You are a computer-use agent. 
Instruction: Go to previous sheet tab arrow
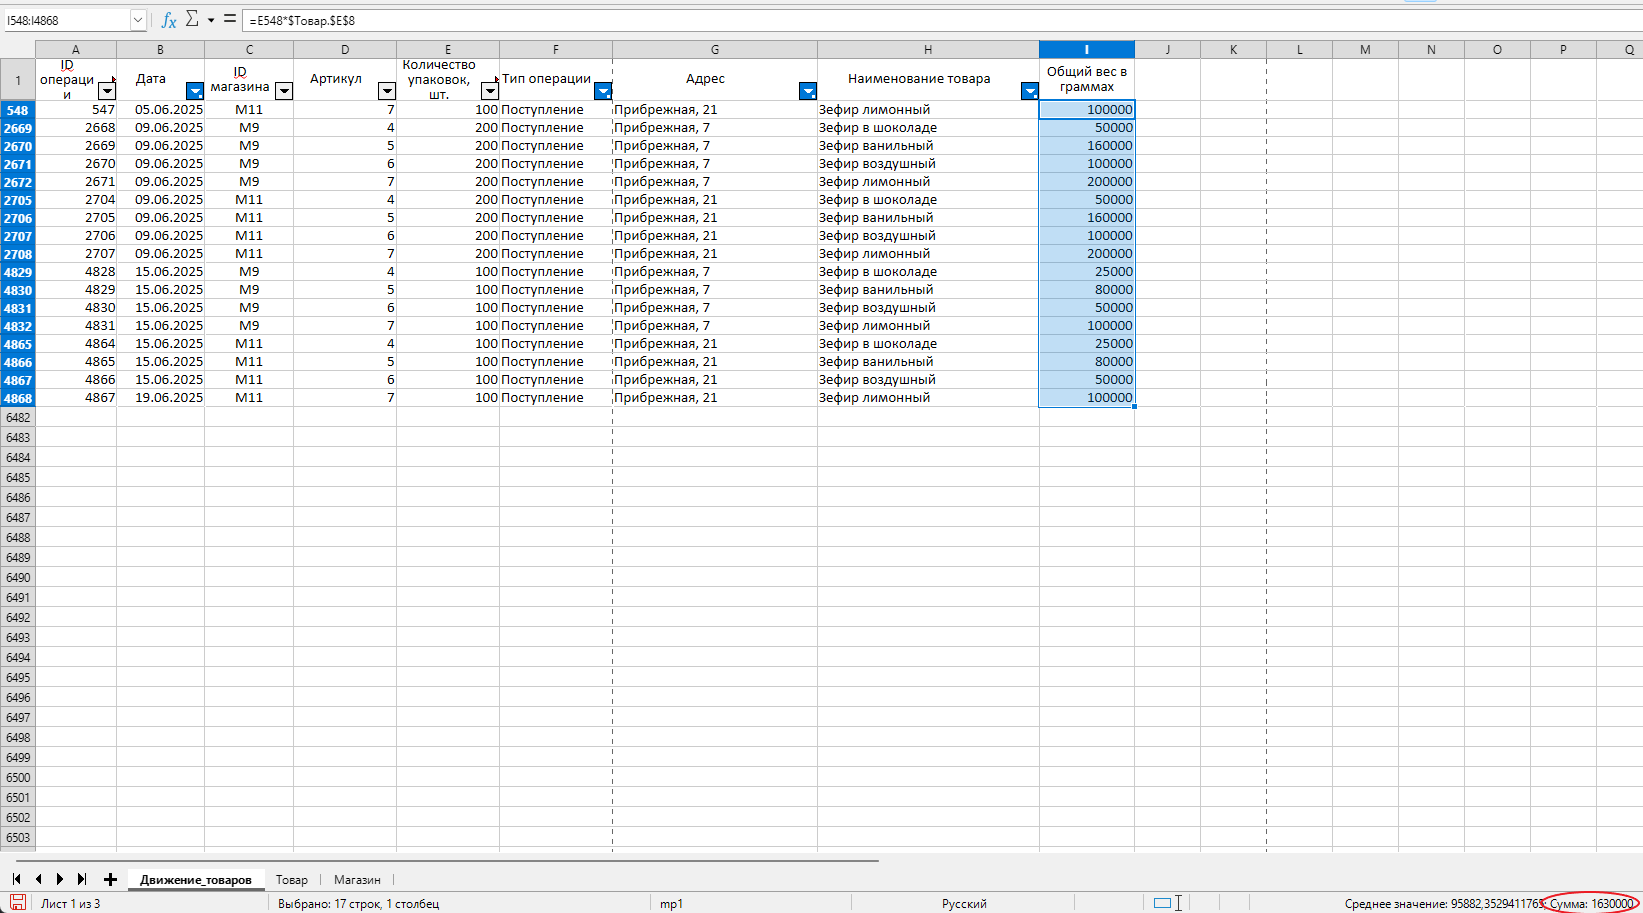[38, 879]
